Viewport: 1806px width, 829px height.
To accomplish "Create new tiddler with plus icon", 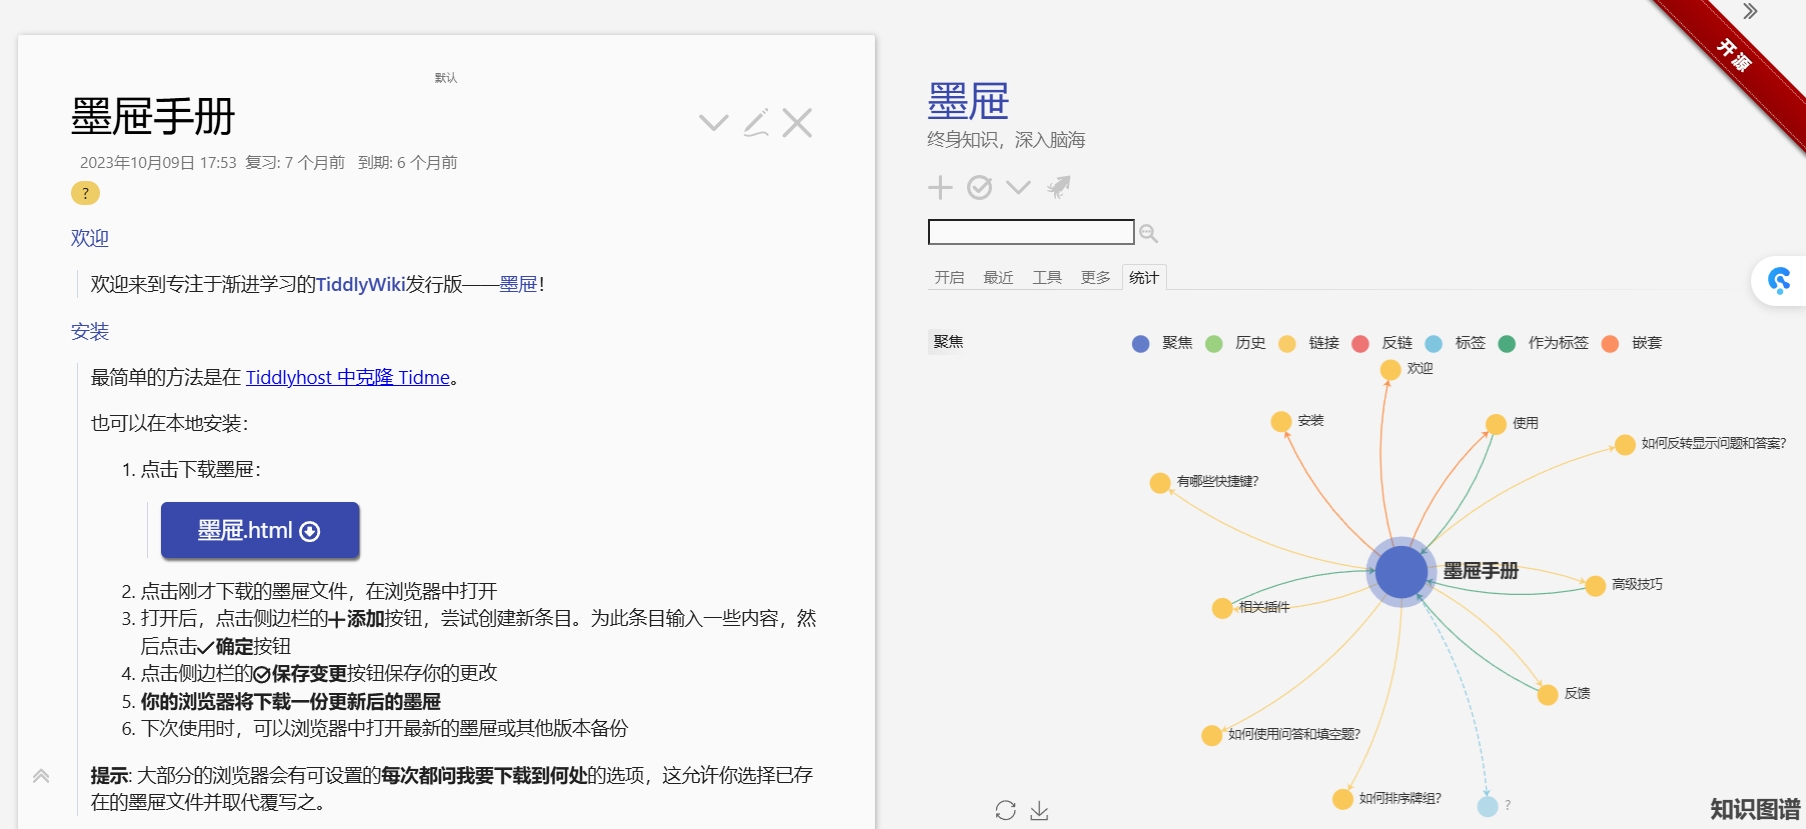I will tap(940, 187).
